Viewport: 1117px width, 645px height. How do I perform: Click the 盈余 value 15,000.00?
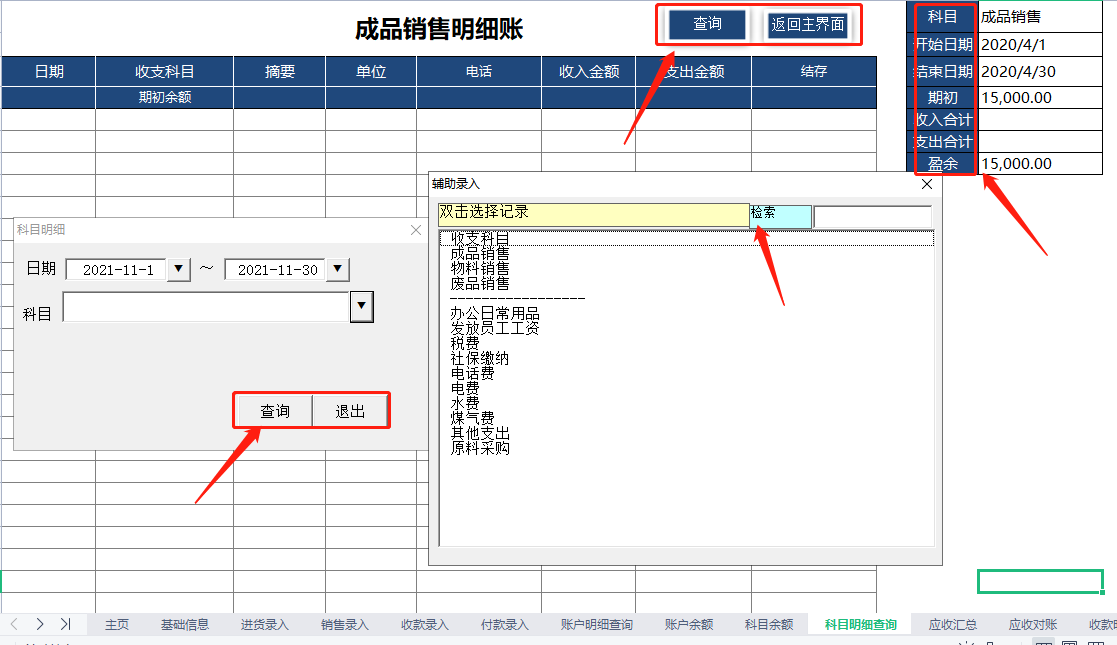coord(1041,164)
